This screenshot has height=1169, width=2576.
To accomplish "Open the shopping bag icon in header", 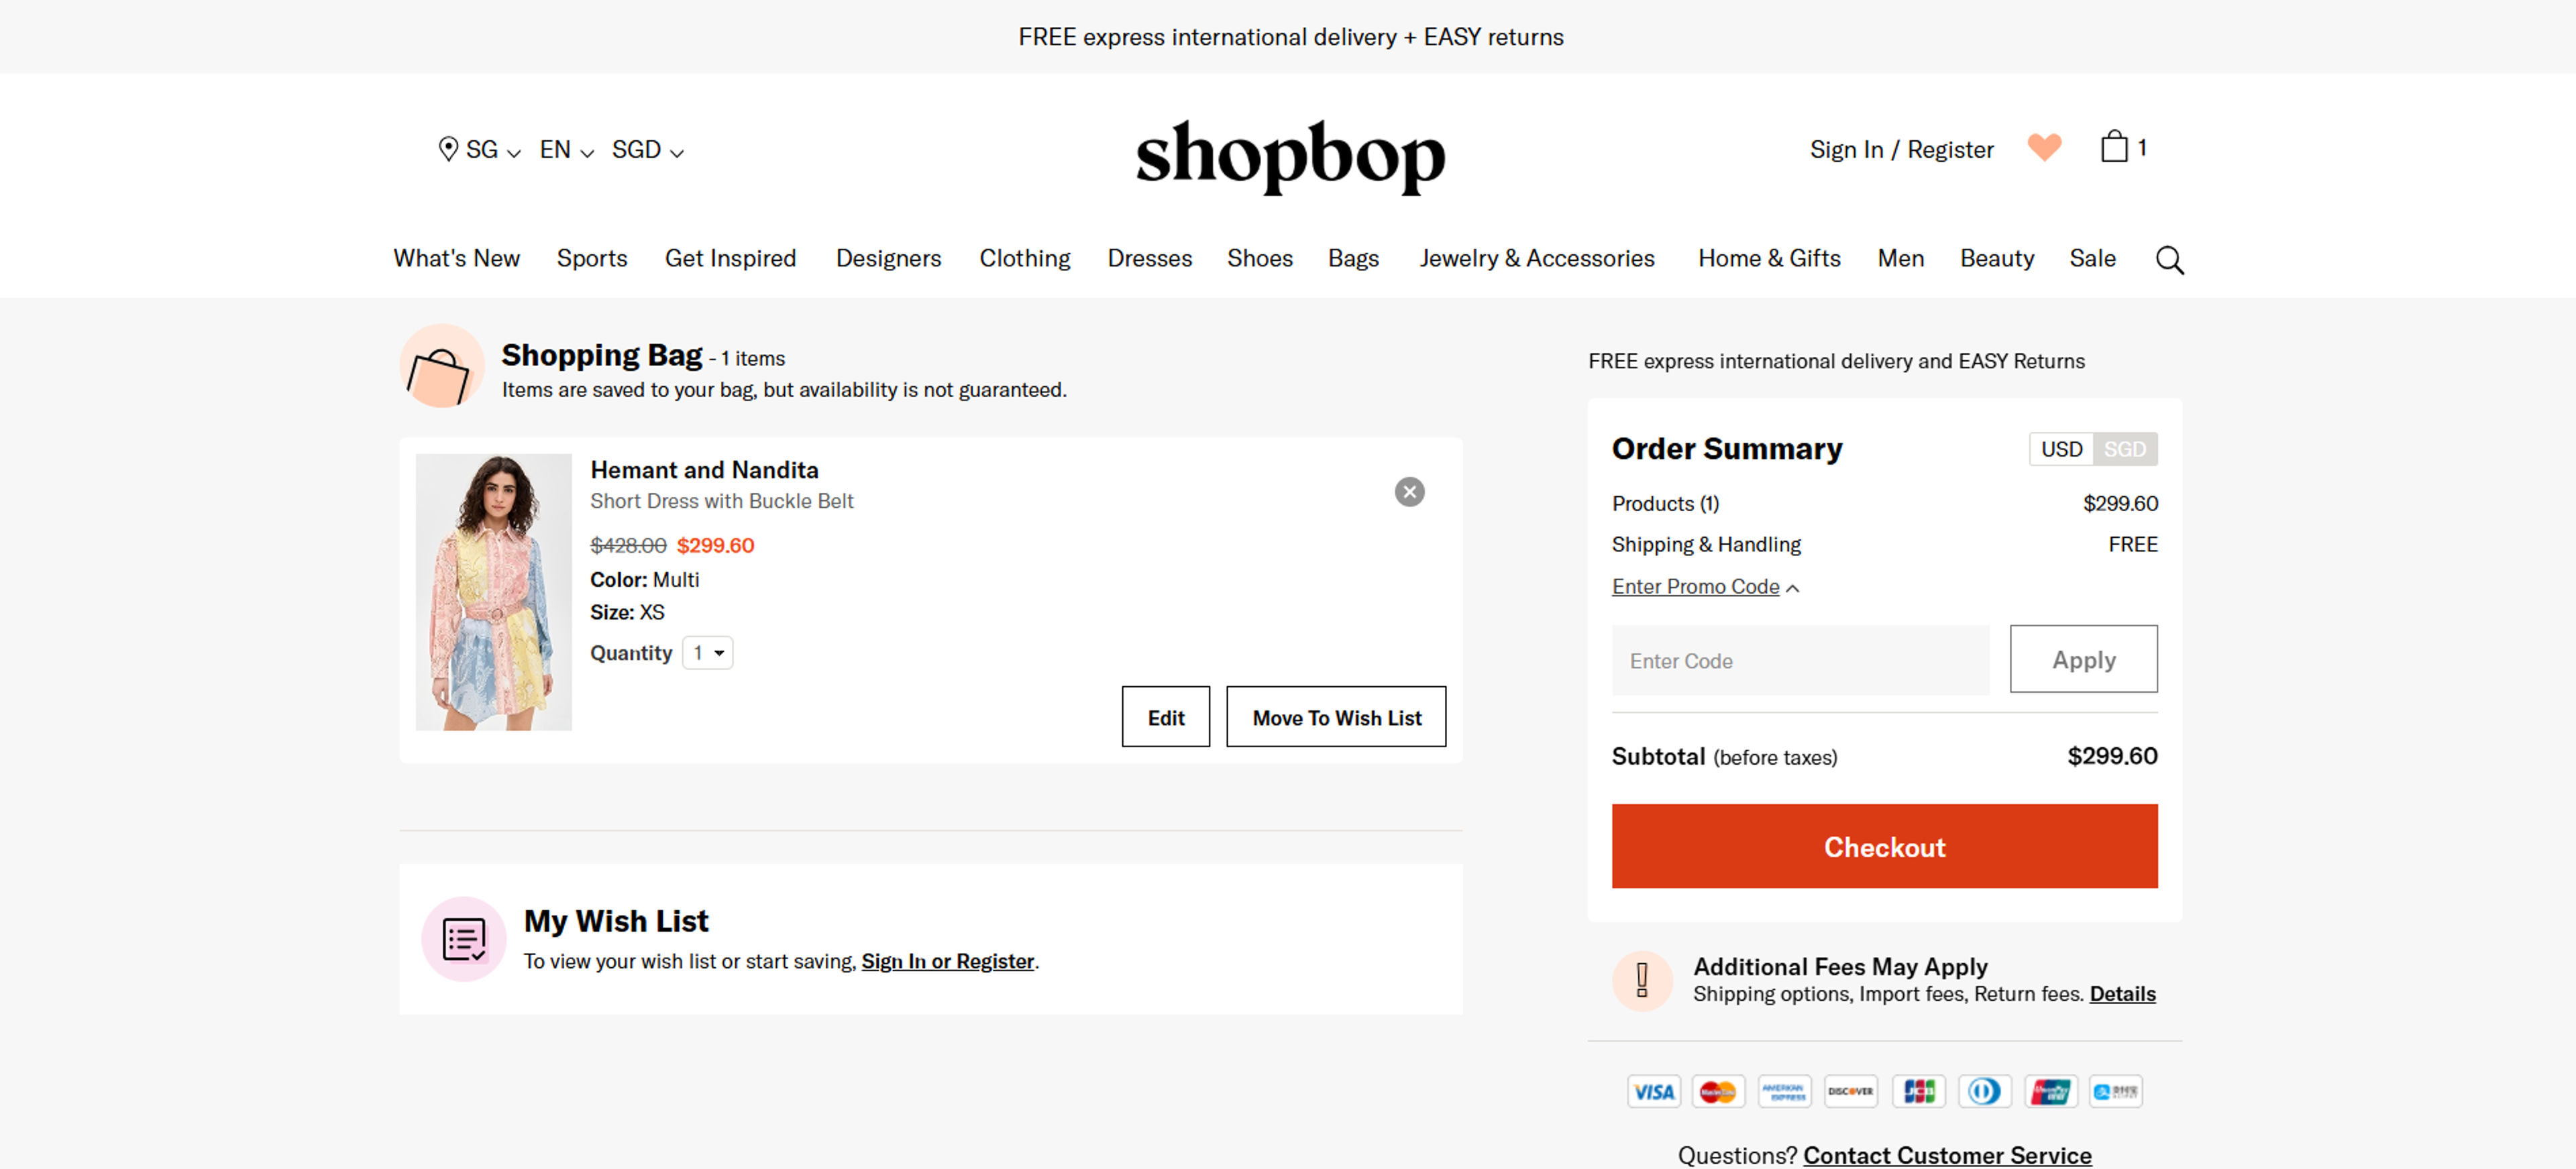I will [x=2113, y=148].
